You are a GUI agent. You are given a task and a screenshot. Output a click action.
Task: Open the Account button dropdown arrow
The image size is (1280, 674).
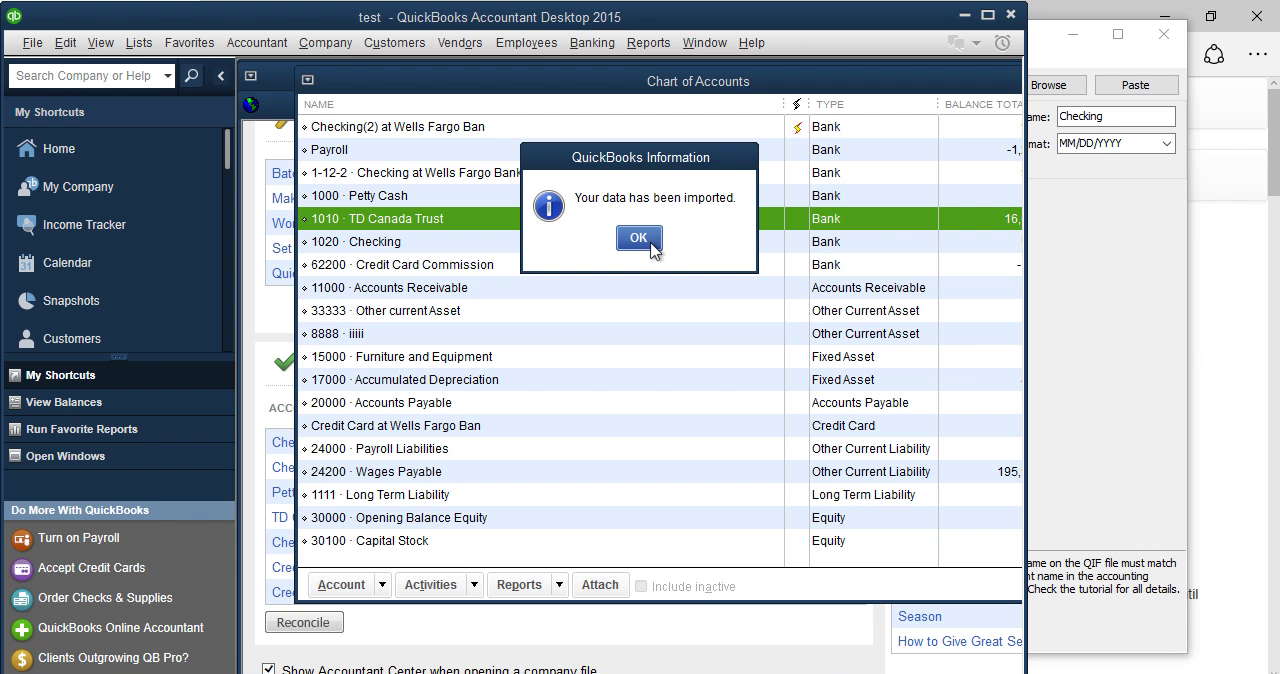pyautogui.click(x=382, y=585)
